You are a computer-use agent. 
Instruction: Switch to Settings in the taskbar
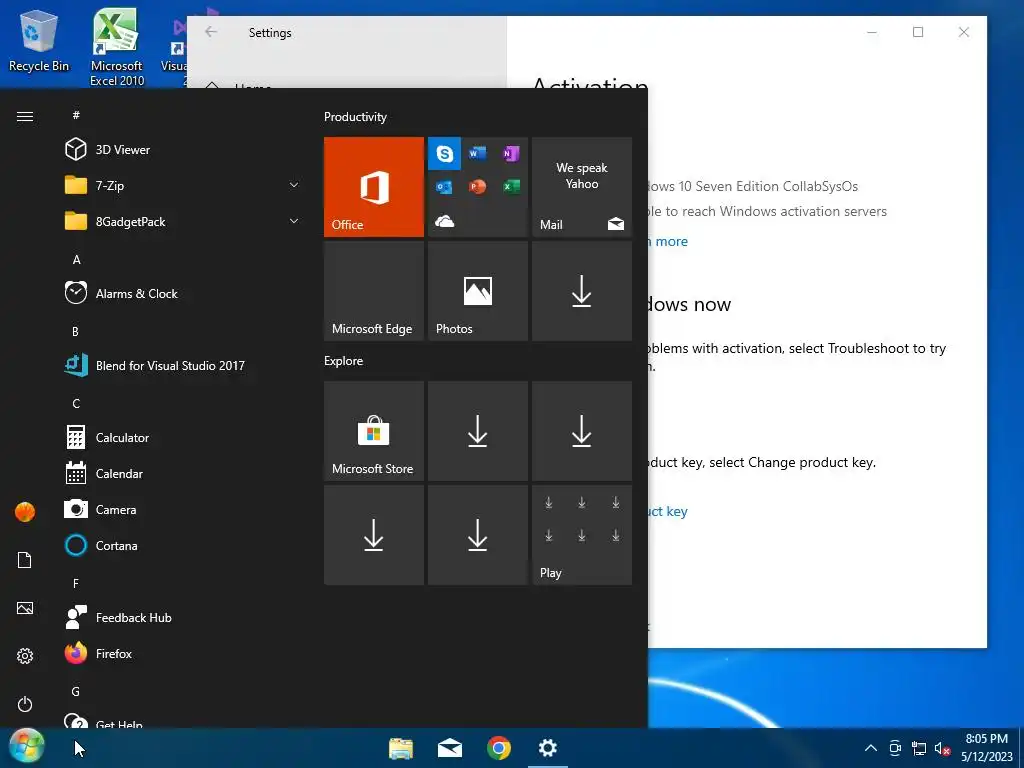547,748
